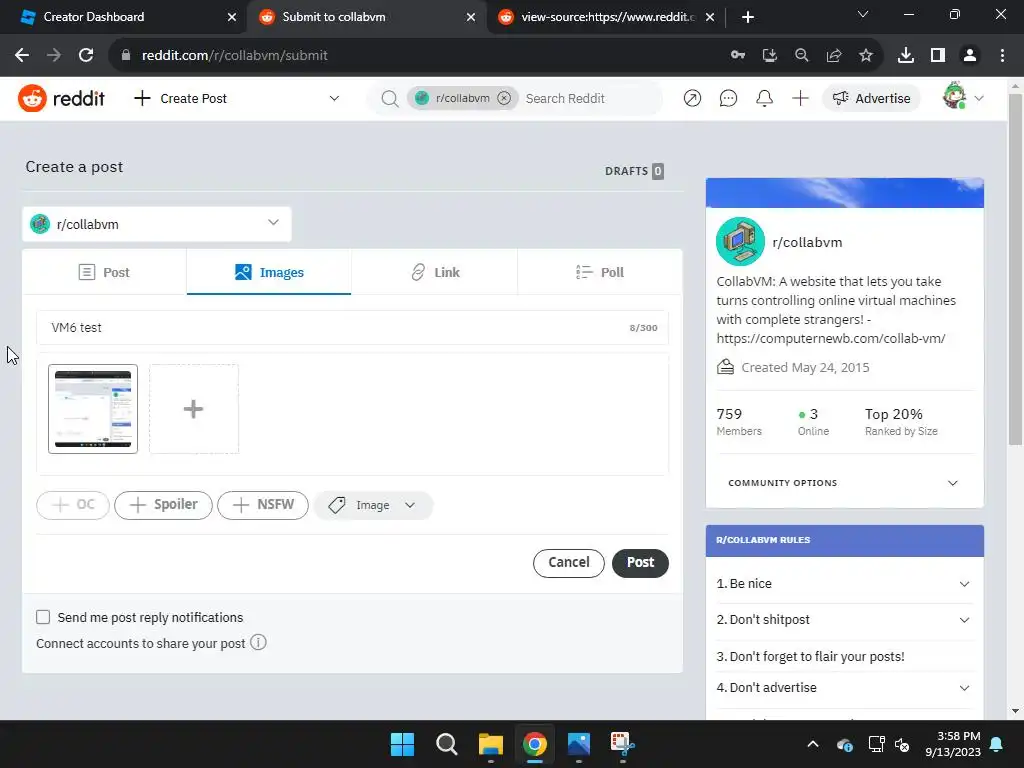The width and height of the screenshot is (1024, 768).
Task: Open the password key icon in address bar
Action: pyautogui.click(x=738, y=56)
